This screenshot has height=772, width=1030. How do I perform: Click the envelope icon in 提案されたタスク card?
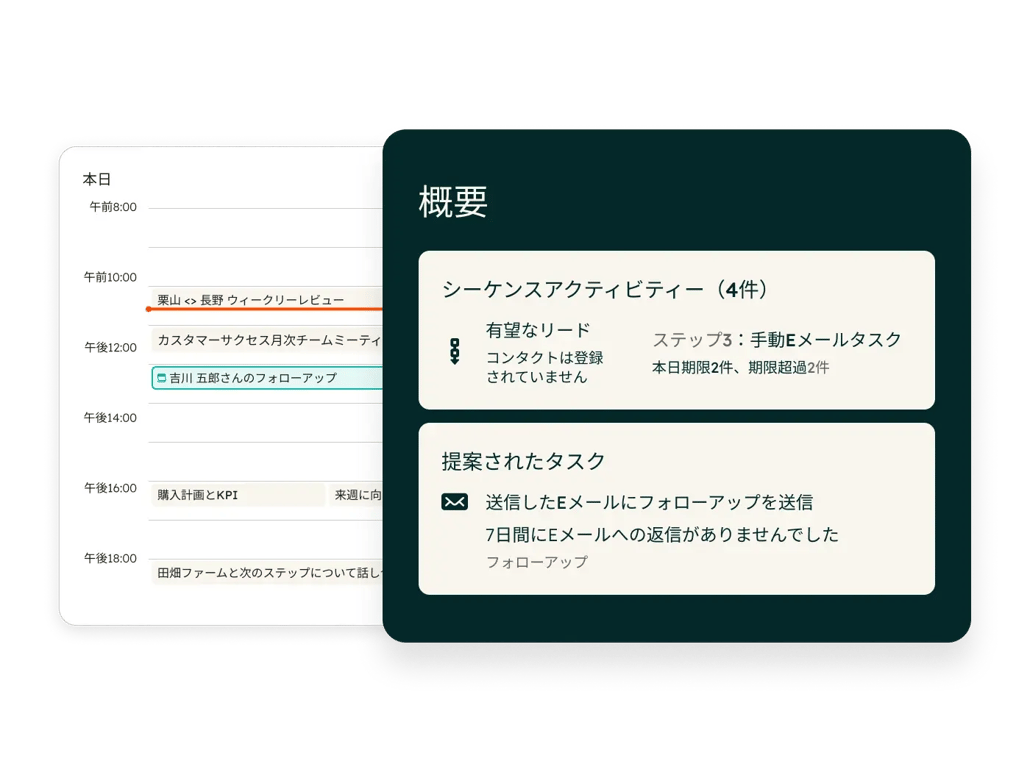coord(455,502)
